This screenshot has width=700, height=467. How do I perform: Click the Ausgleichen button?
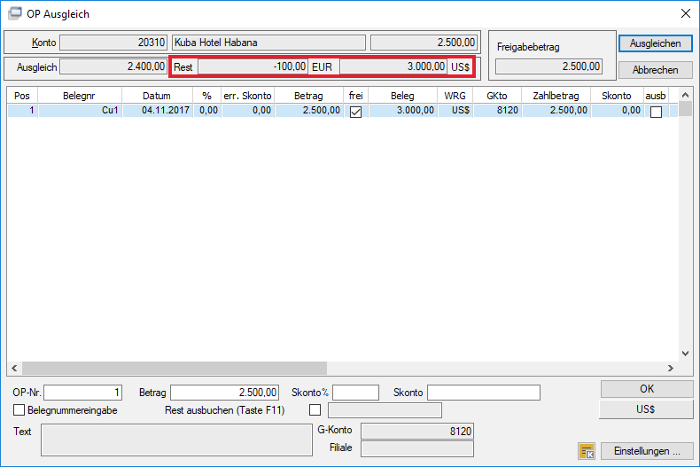[x=655, y=43]
